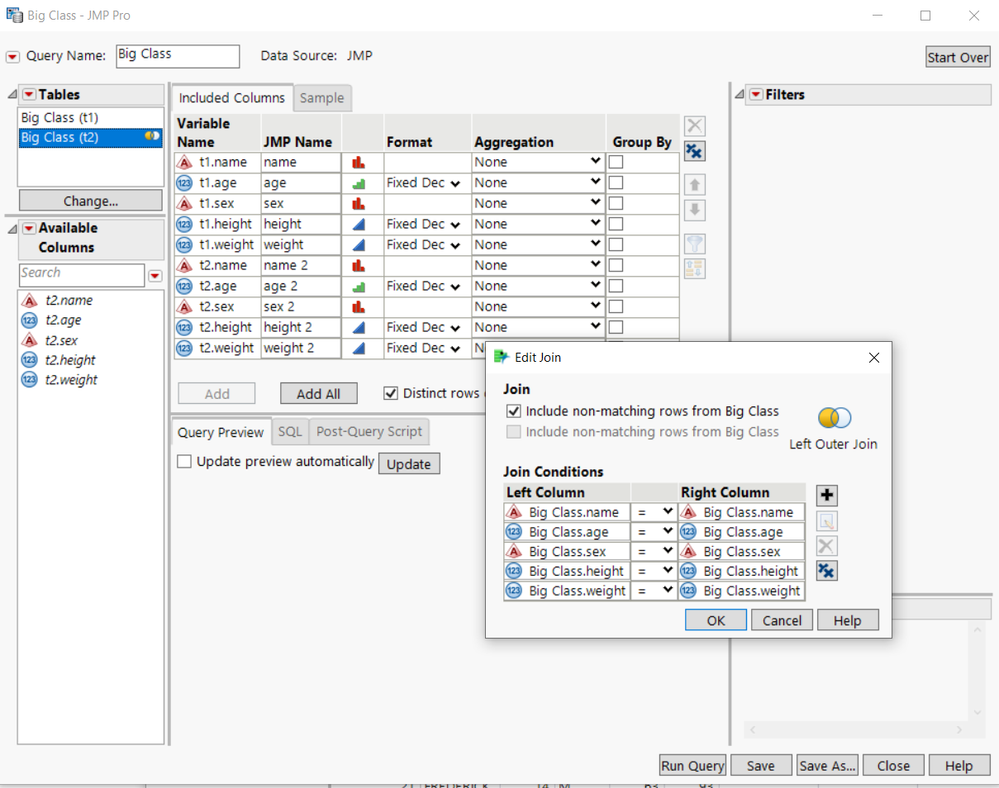Toggle Group By checkbox for t2.height

click(x=615, y=327)
